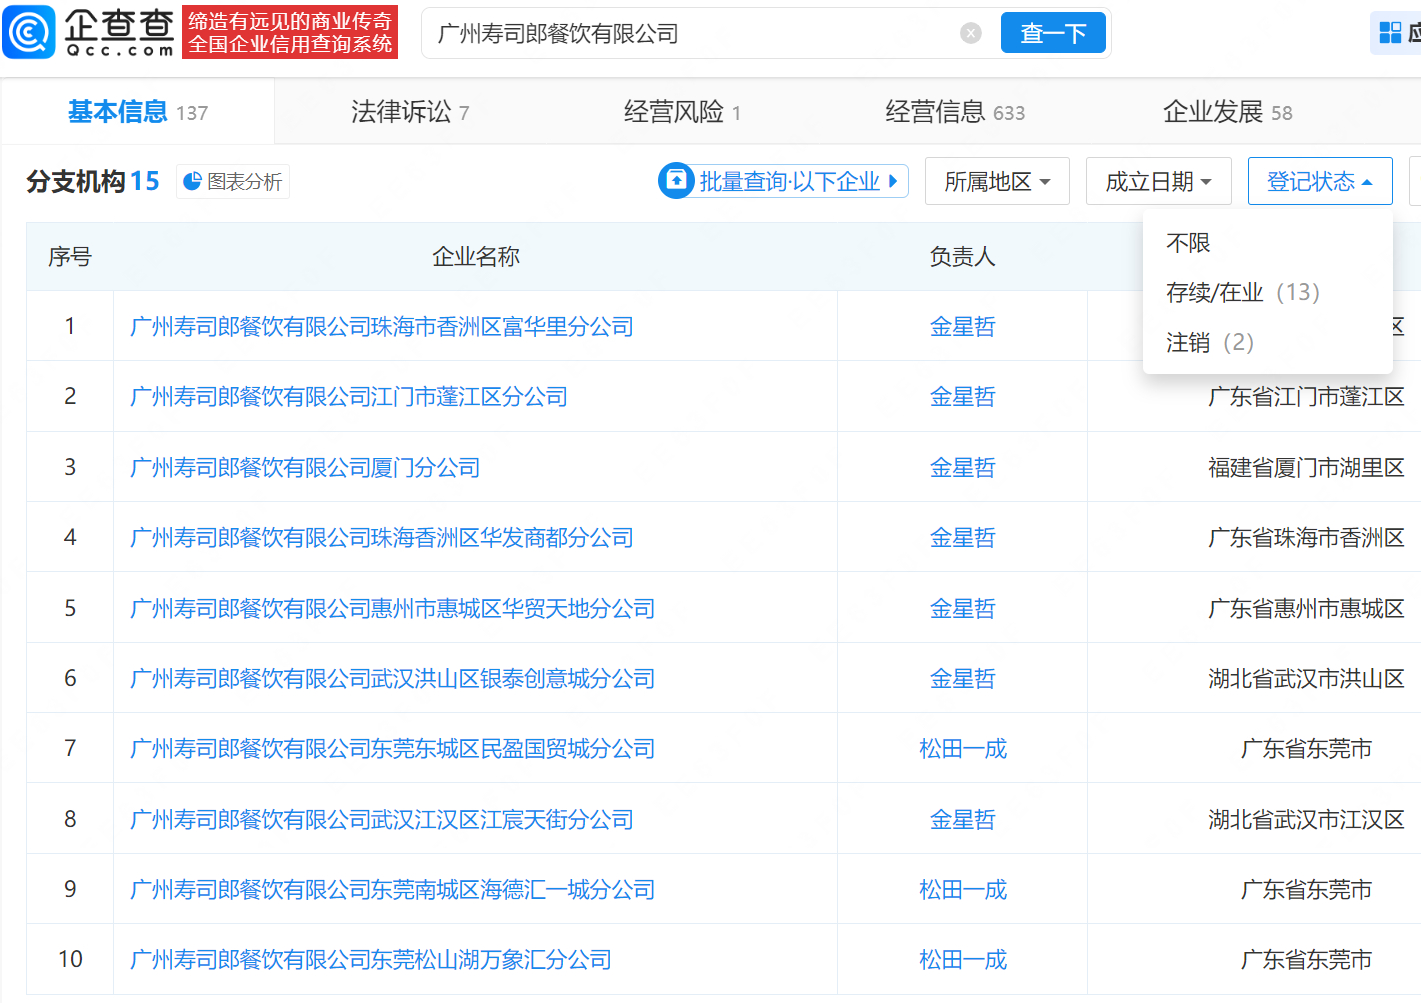Go to the 企业发展 tab
1421x1003 pixels.
click(x=1228, y=112)
